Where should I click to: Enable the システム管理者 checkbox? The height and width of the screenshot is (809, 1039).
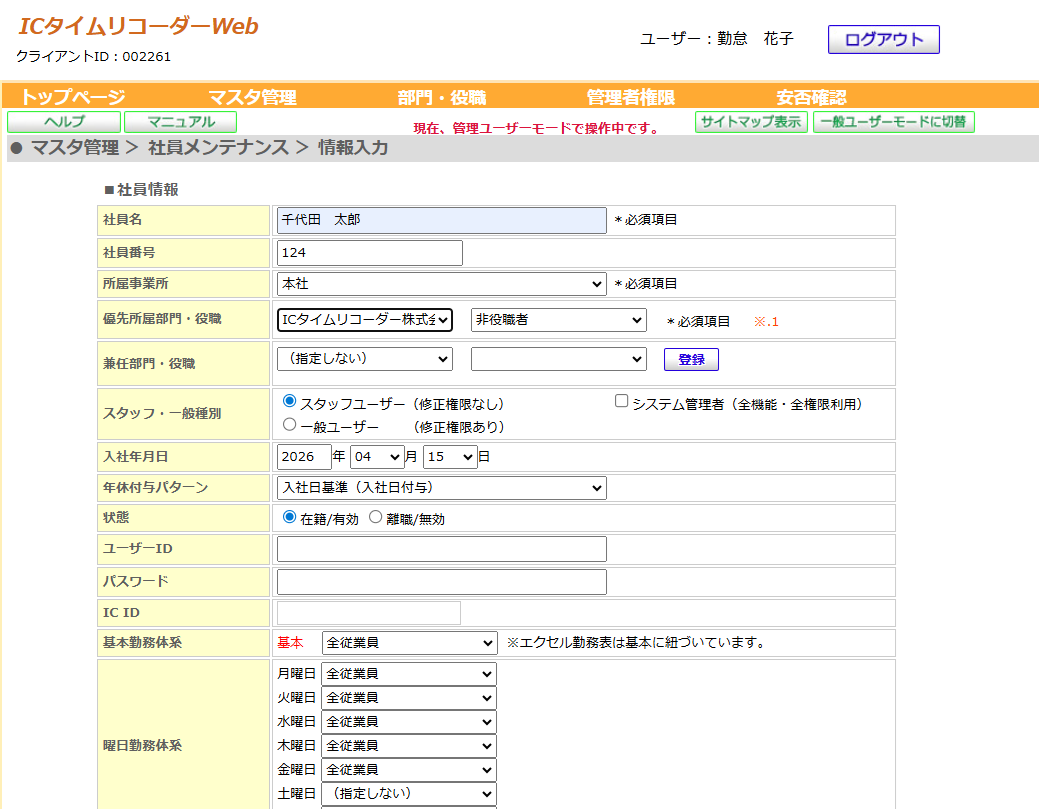[621, 402]
